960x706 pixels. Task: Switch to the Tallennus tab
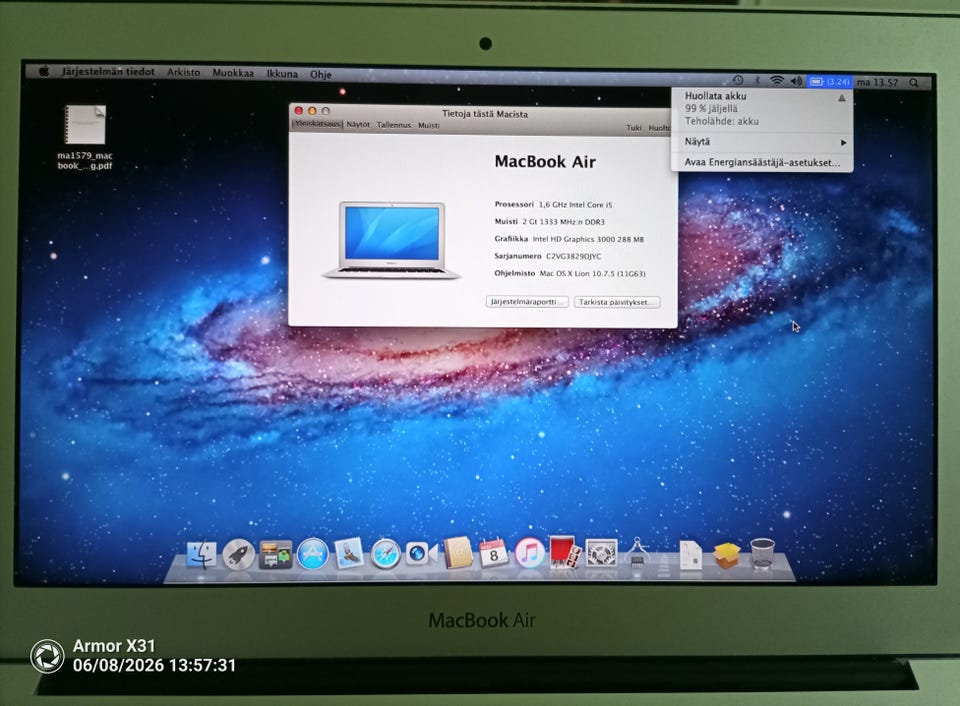[x=394, y=125]
